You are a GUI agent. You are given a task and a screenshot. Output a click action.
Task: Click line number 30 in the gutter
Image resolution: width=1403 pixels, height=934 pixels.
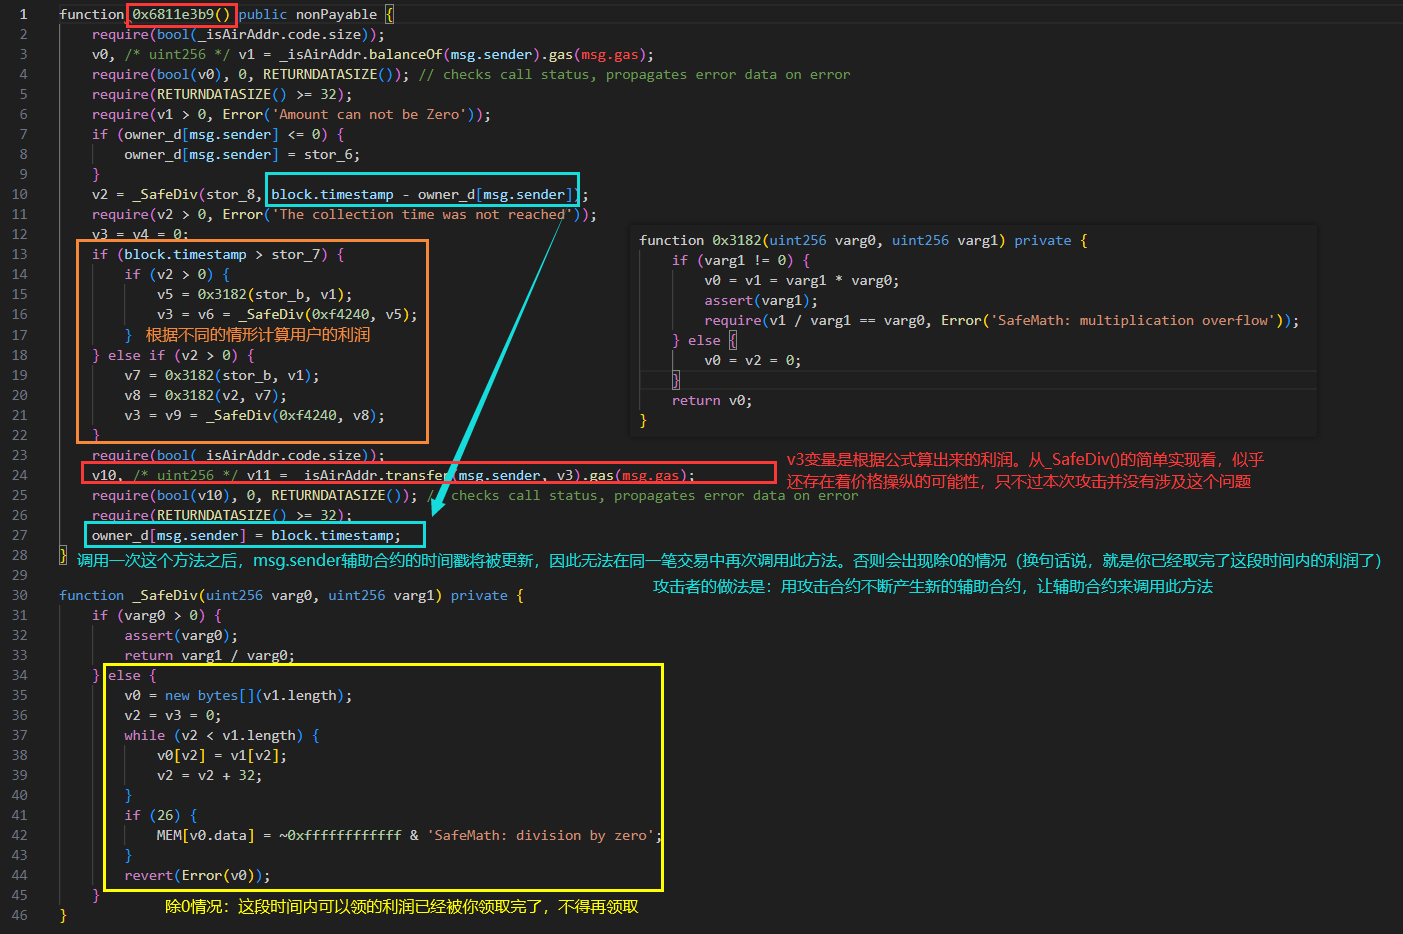click(20, 595)
